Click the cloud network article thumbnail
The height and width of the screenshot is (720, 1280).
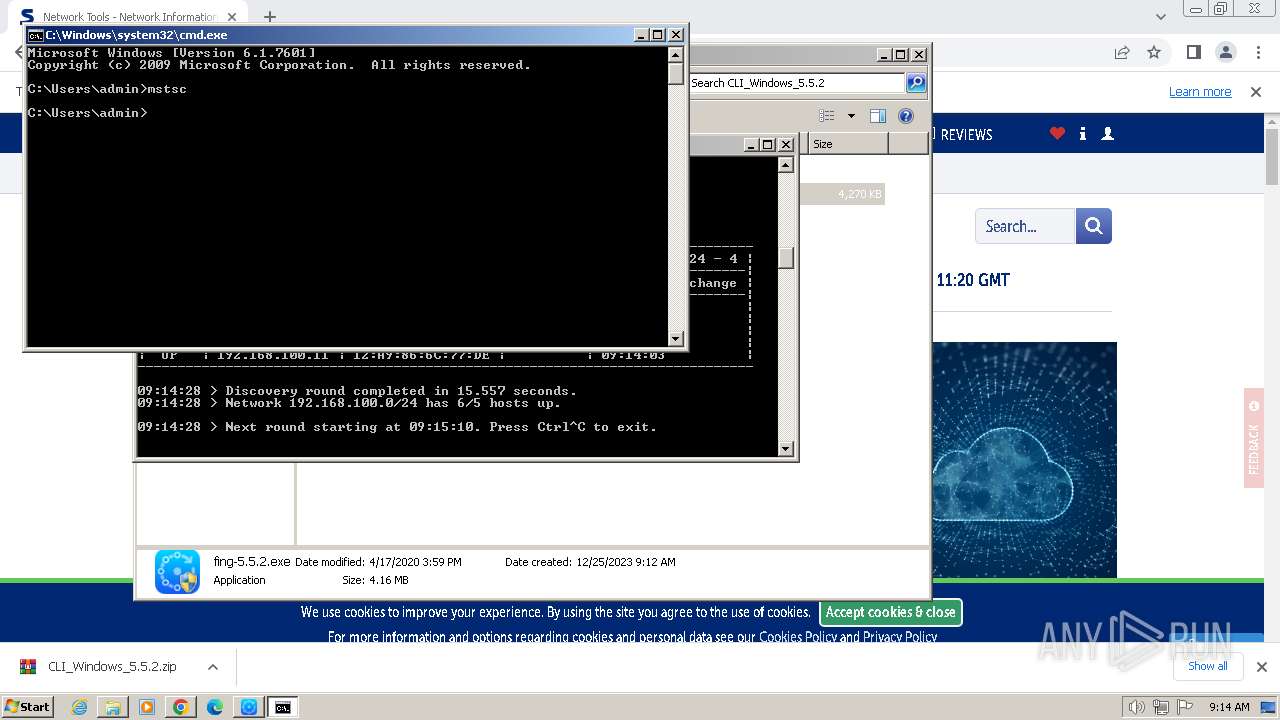point(1024,460)
